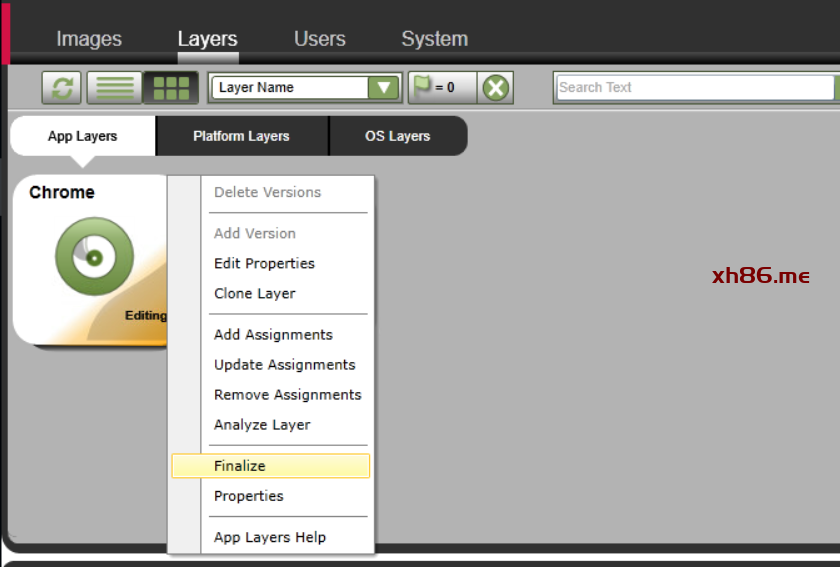840x567 pixels.
Task: Switch to list view layout
Action: 114,88
